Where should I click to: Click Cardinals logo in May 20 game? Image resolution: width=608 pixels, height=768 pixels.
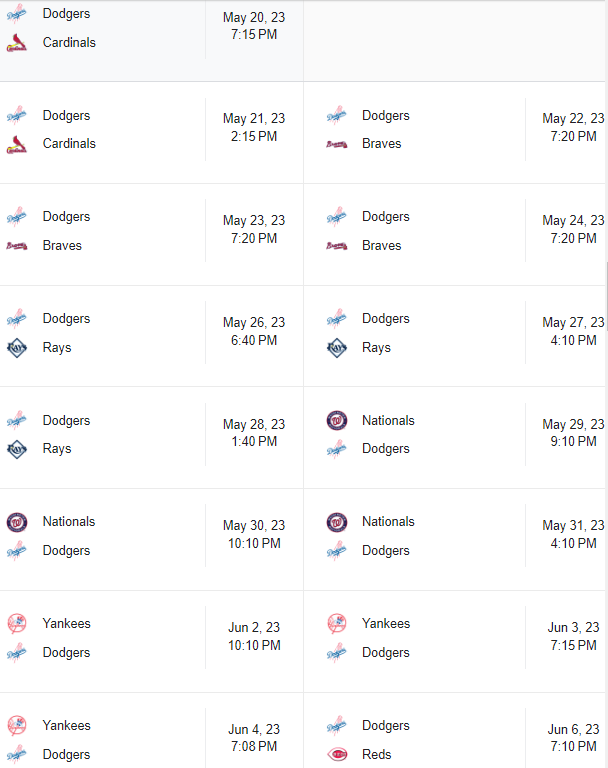[17, 43]
